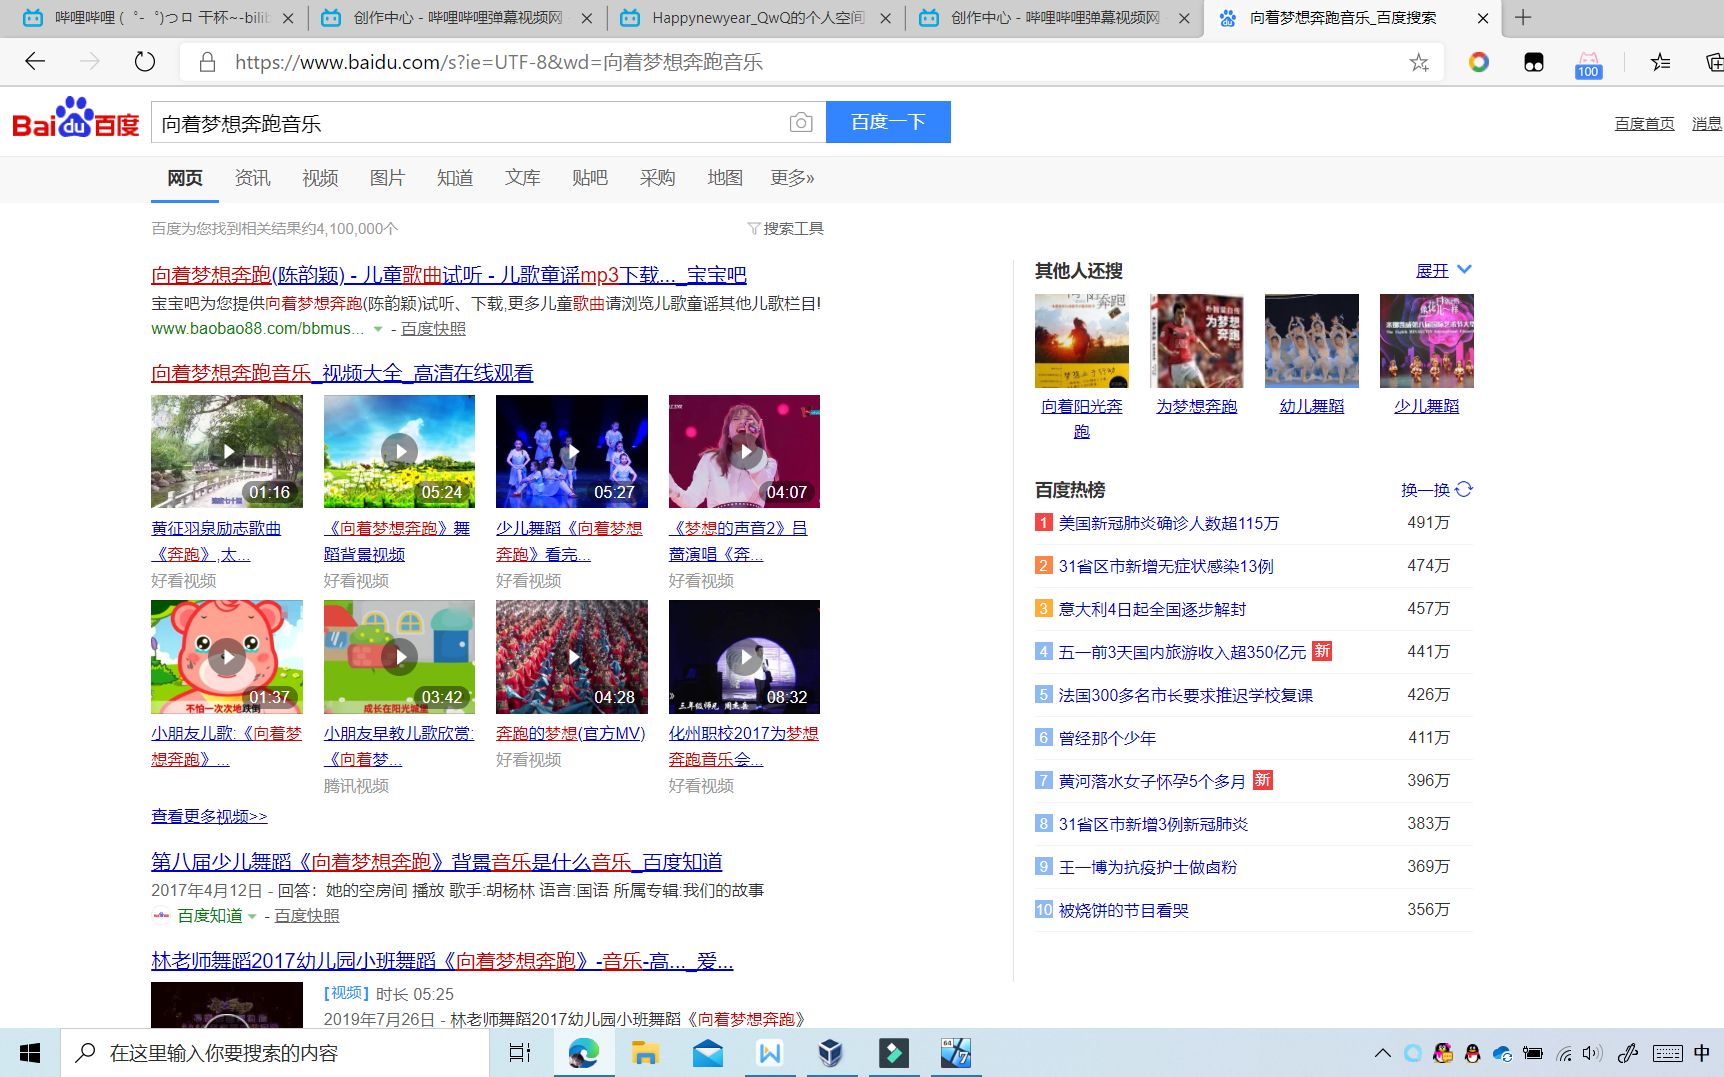Show hidden tray icons chevron

(x=1382, y=1053)
